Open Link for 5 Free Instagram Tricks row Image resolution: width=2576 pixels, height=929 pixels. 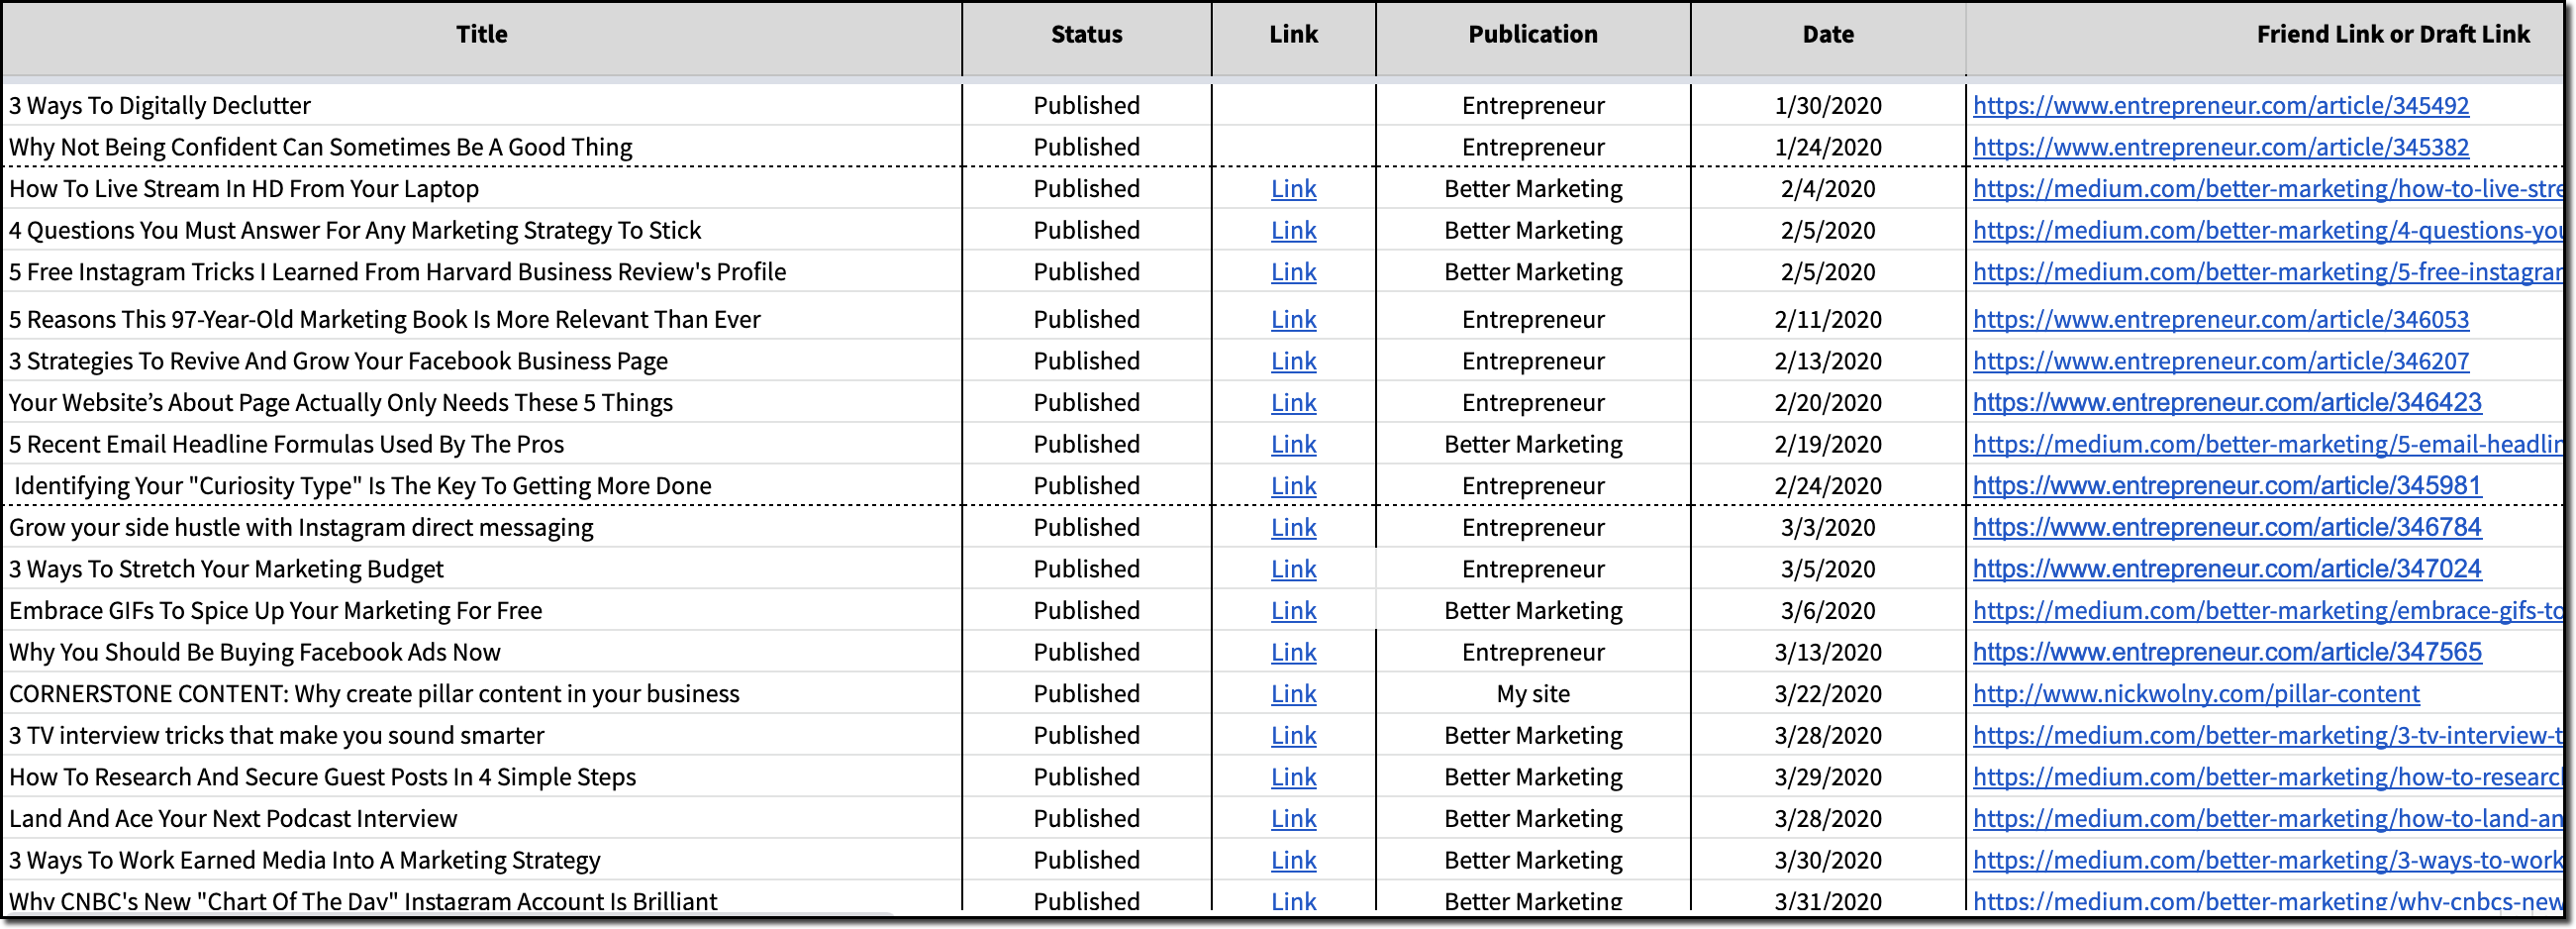[1293, 272]
